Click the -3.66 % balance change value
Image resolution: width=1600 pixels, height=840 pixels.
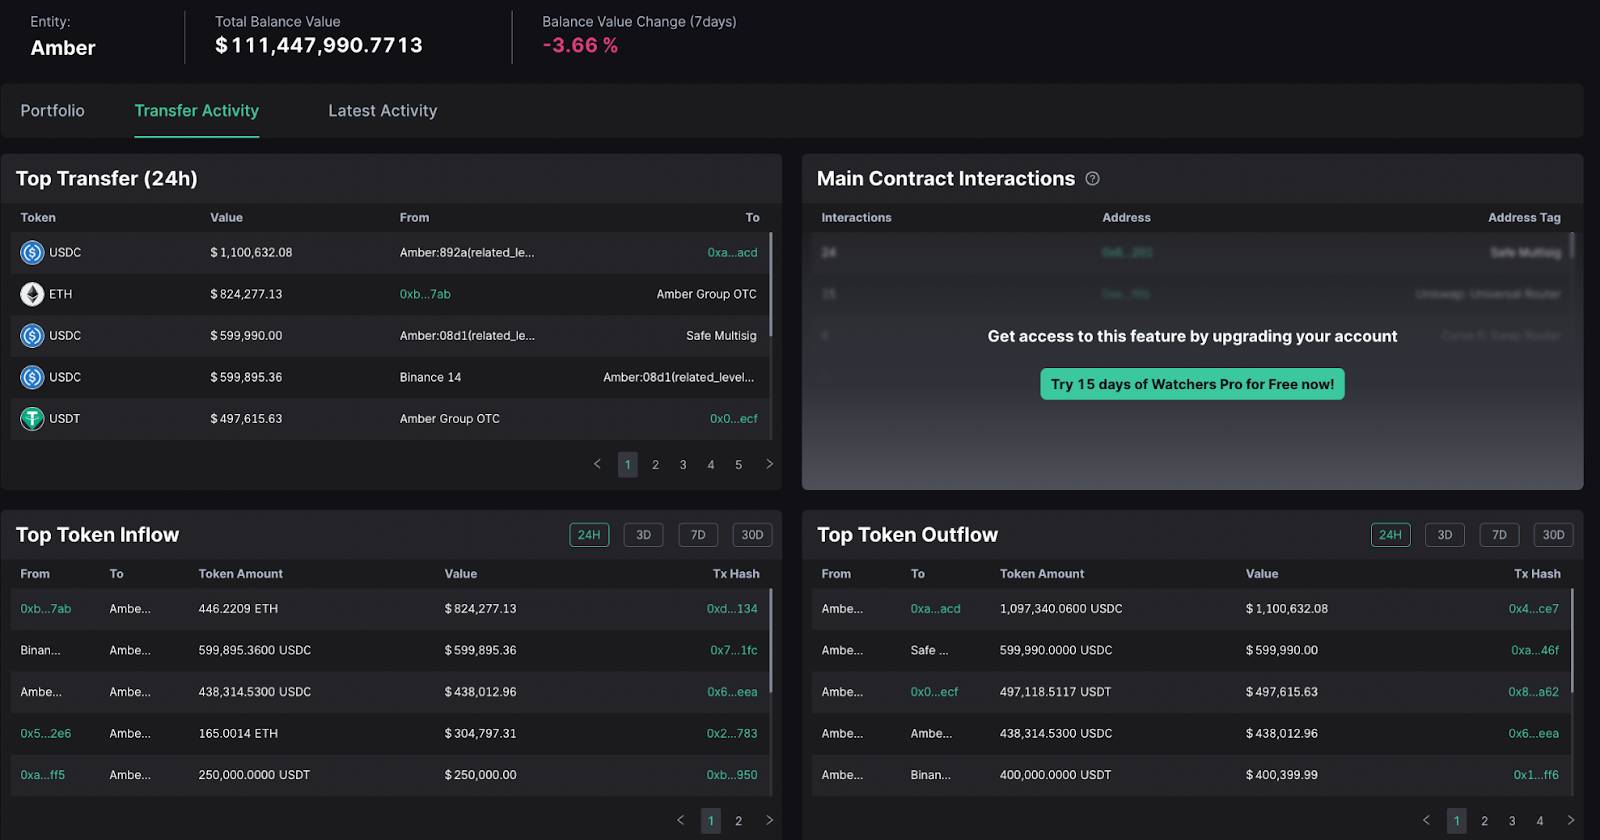(580, 45)
